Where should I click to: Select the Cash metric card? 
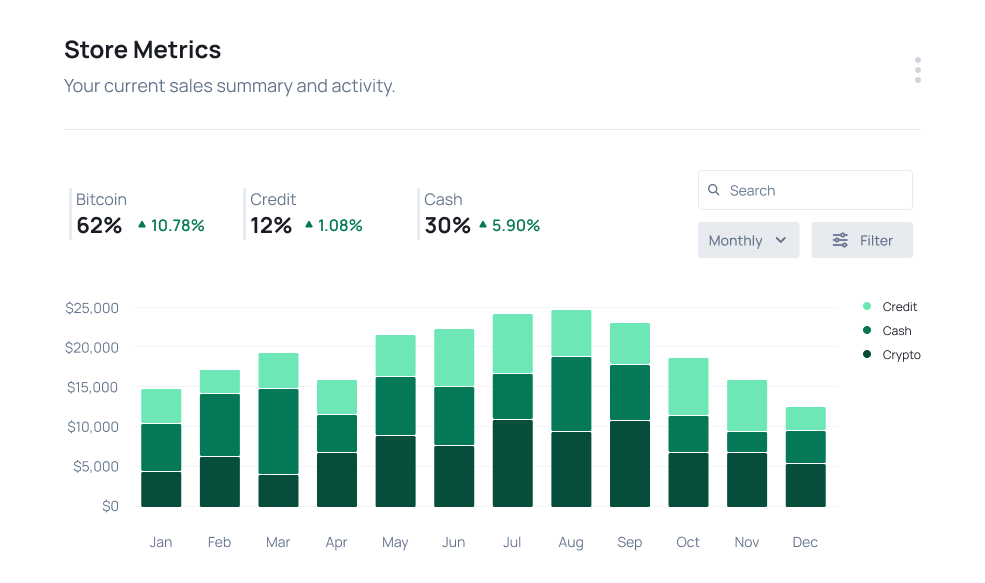(x=482, y=212)
